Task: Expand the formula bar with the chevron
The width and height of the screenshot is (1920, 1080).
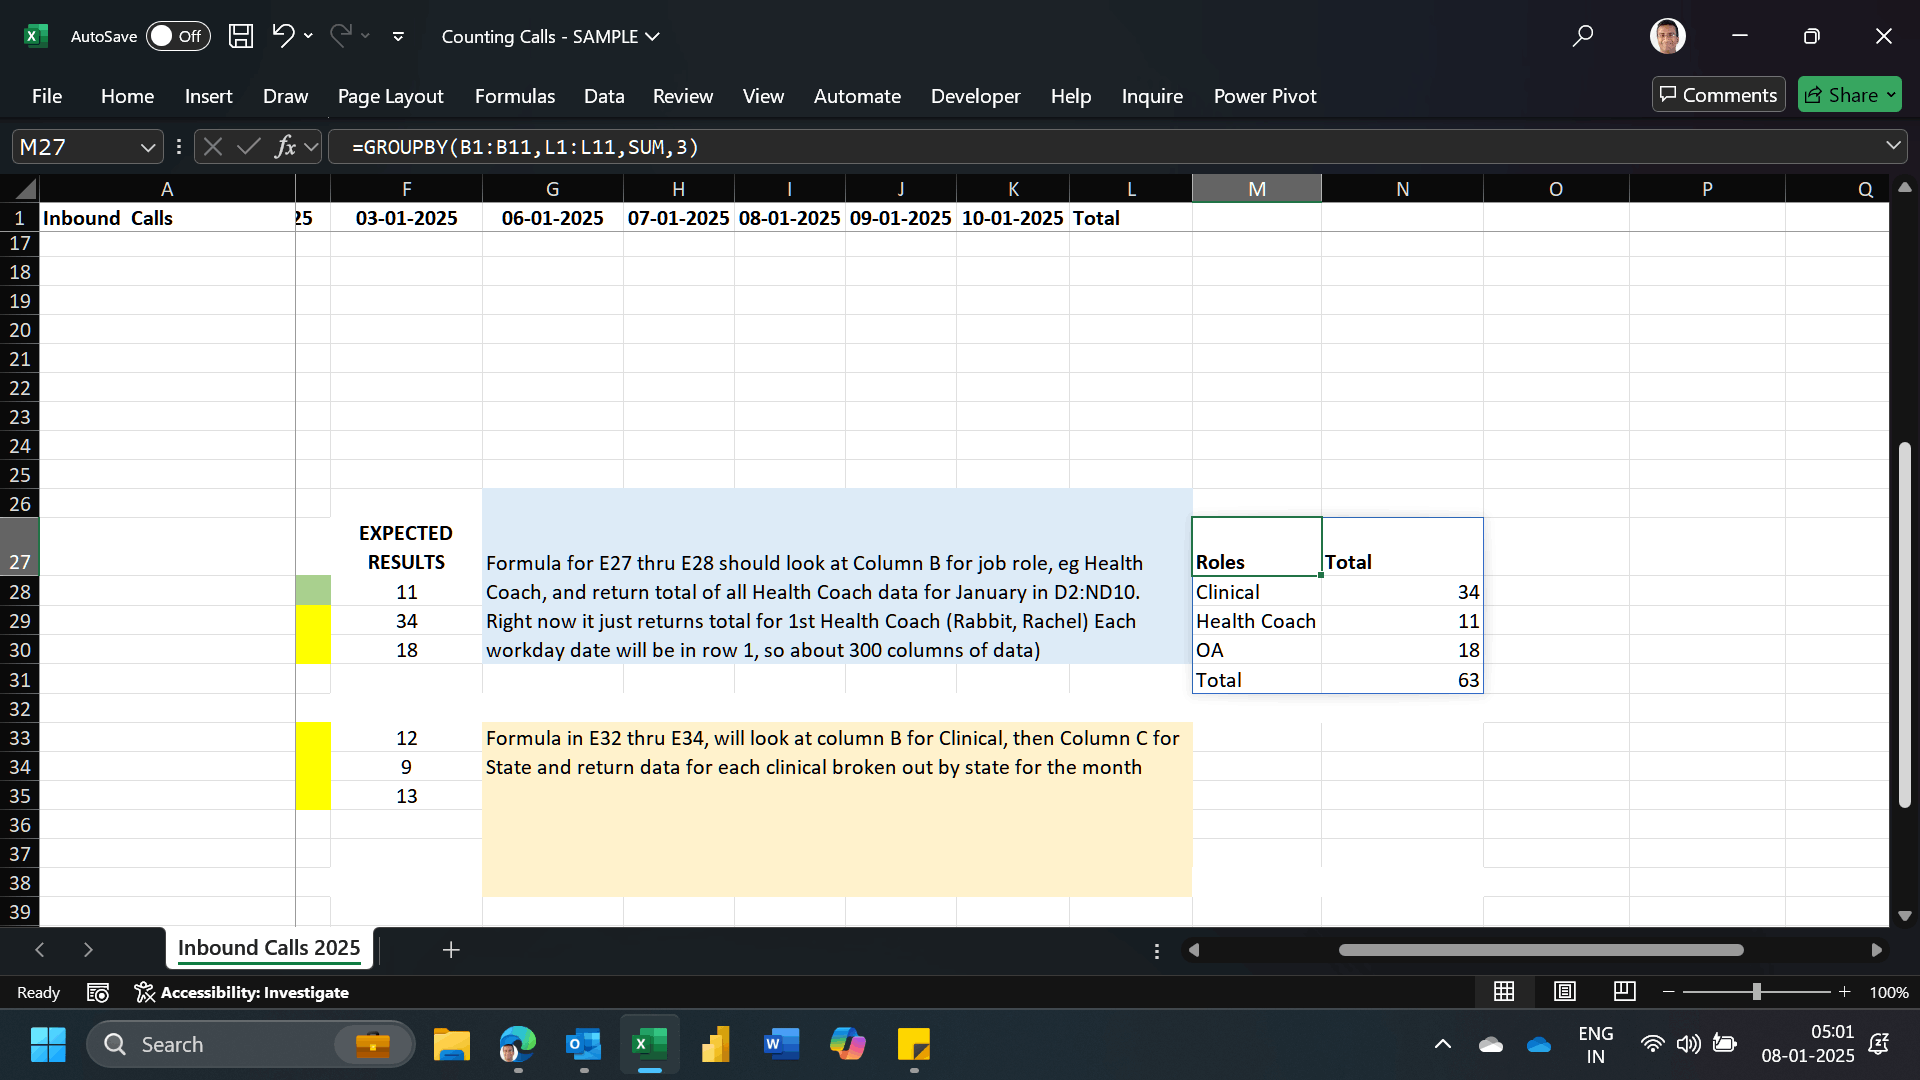Action: click(x=1893, y=146)
